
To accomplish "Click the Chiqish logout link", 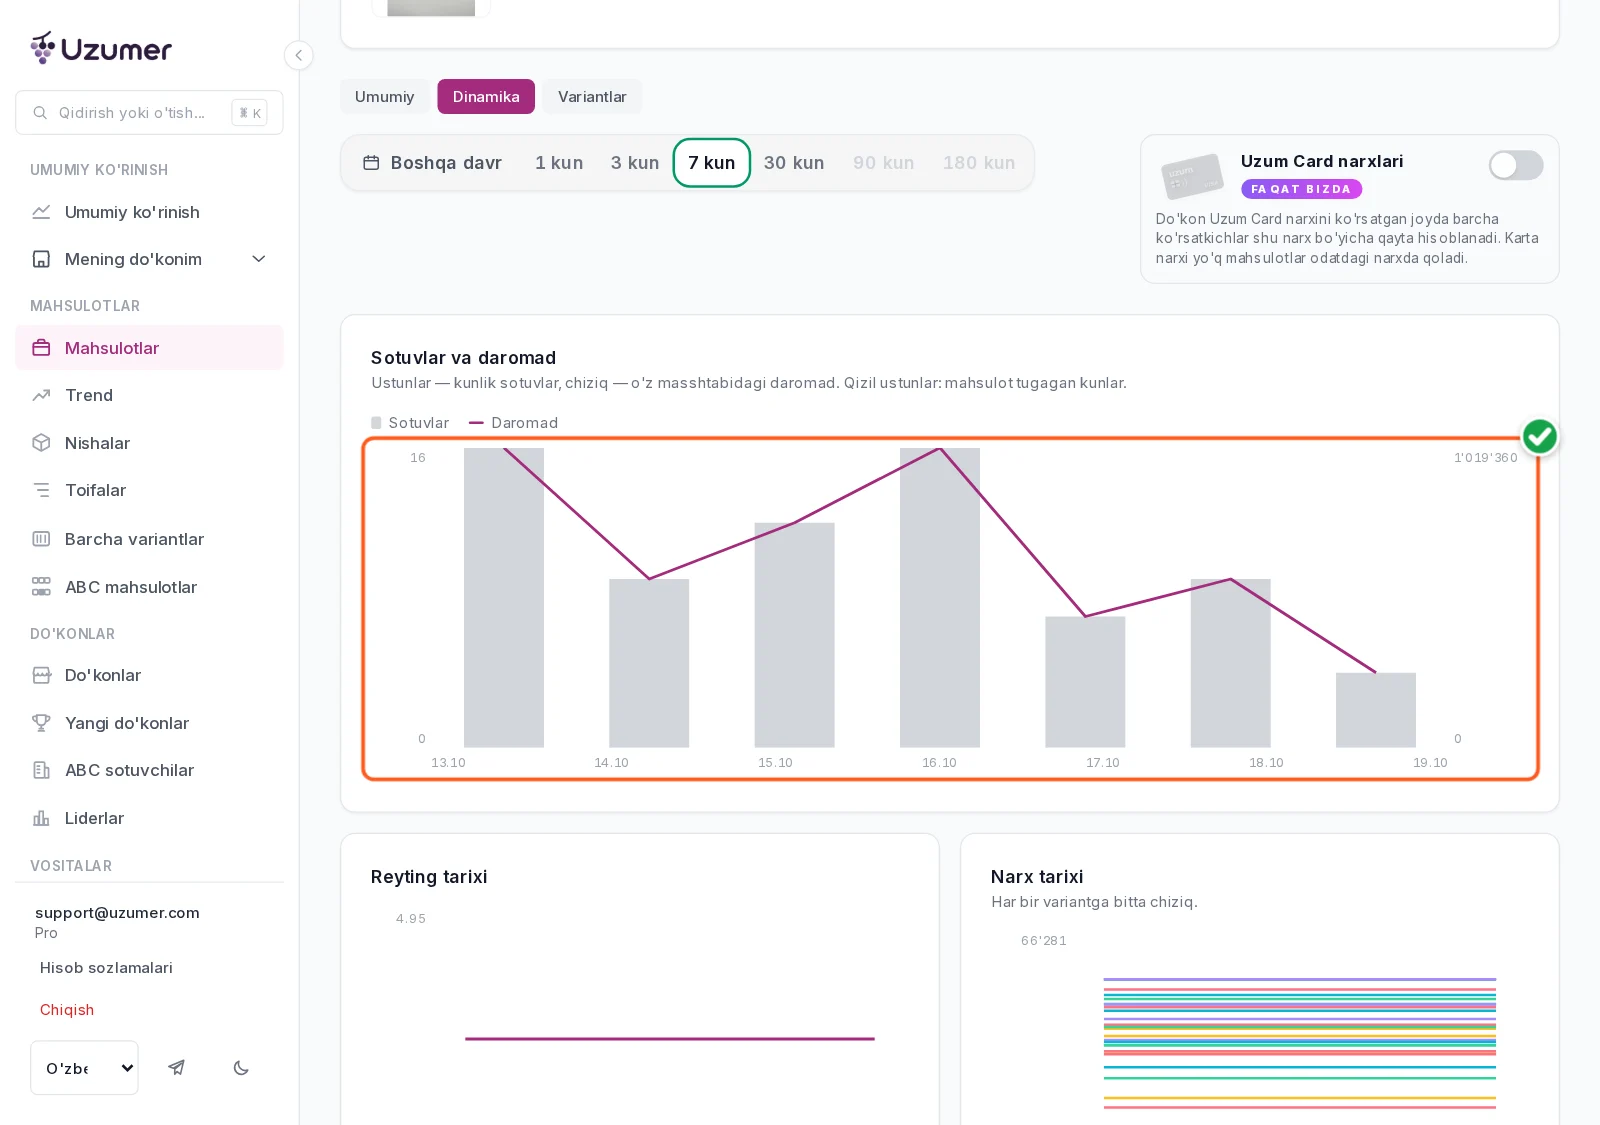I will coord(67,1010).
